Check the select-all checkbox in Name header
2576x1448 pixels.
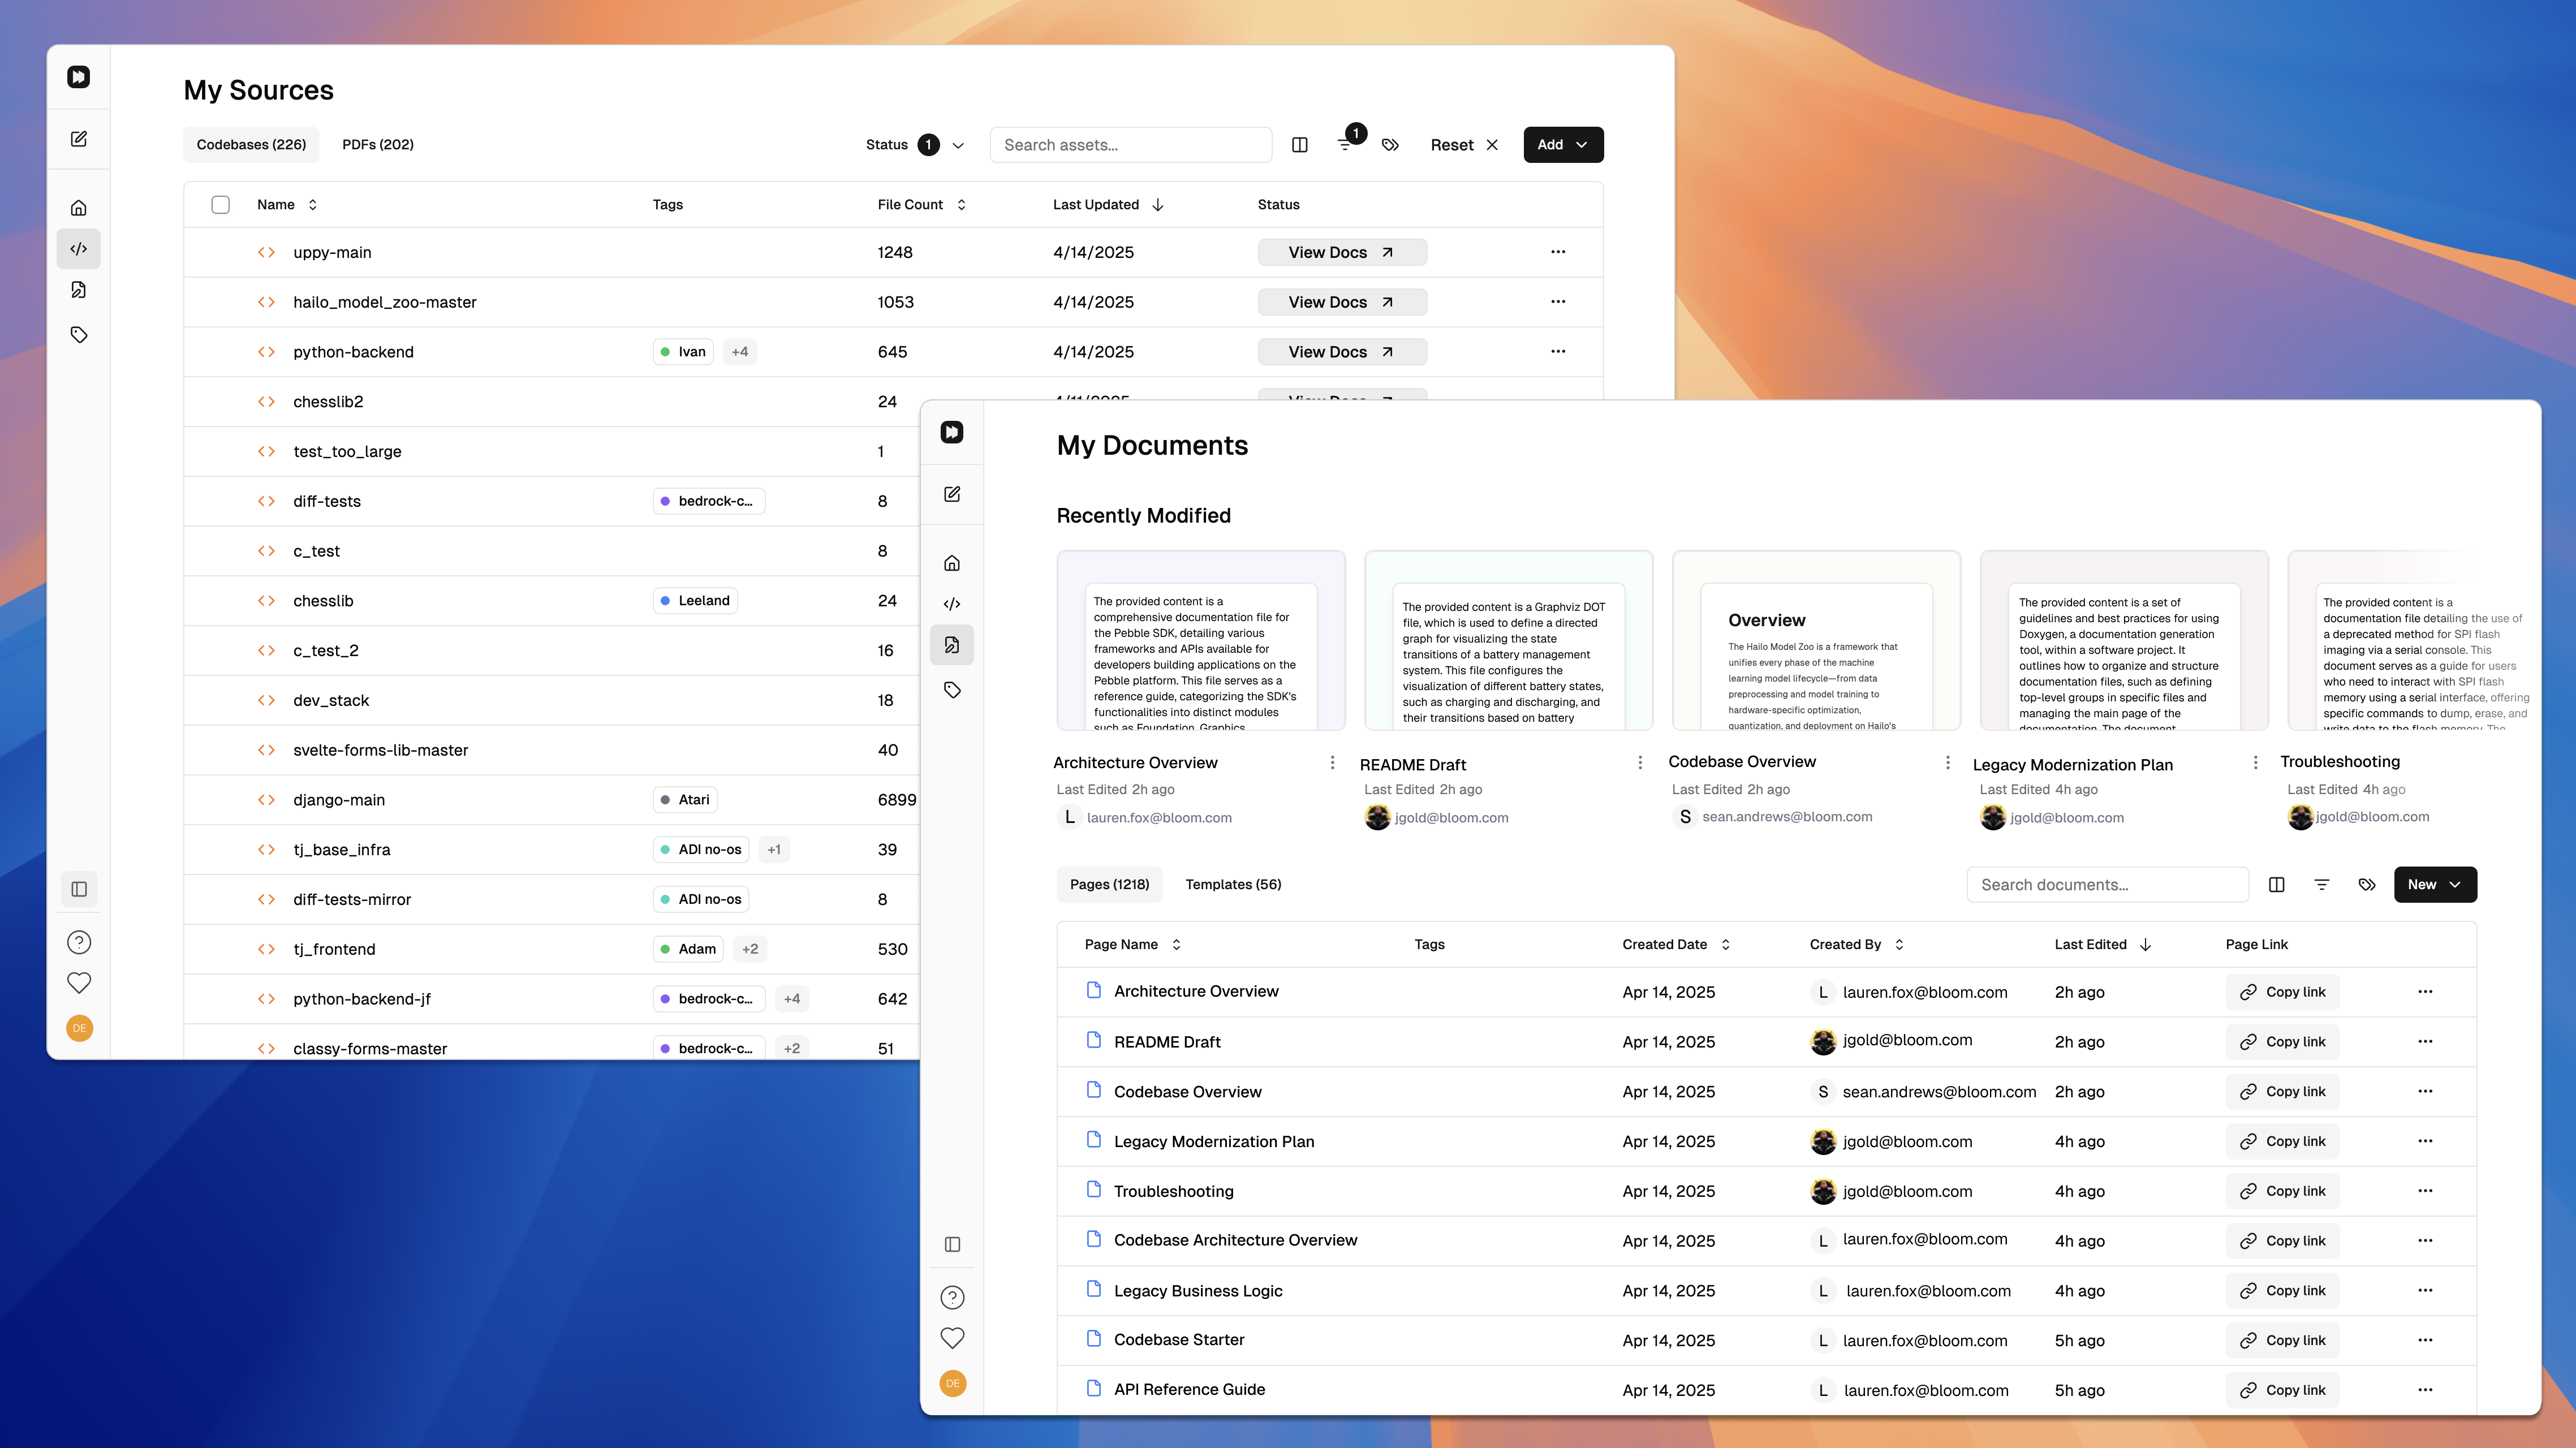(220, 204)
